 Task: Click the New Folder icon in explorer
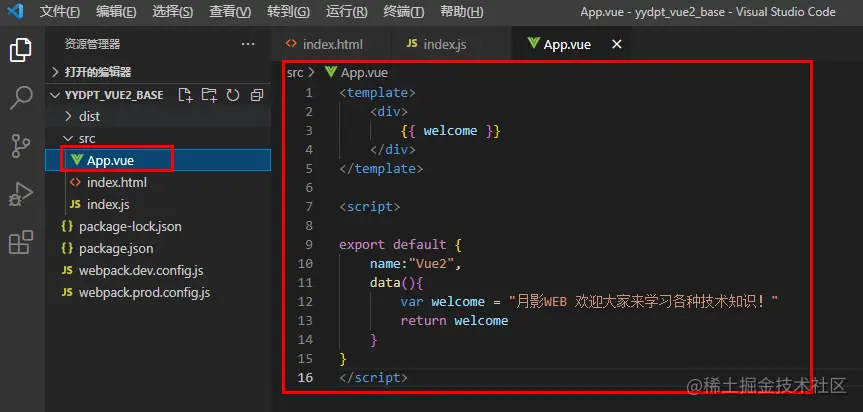209,95
